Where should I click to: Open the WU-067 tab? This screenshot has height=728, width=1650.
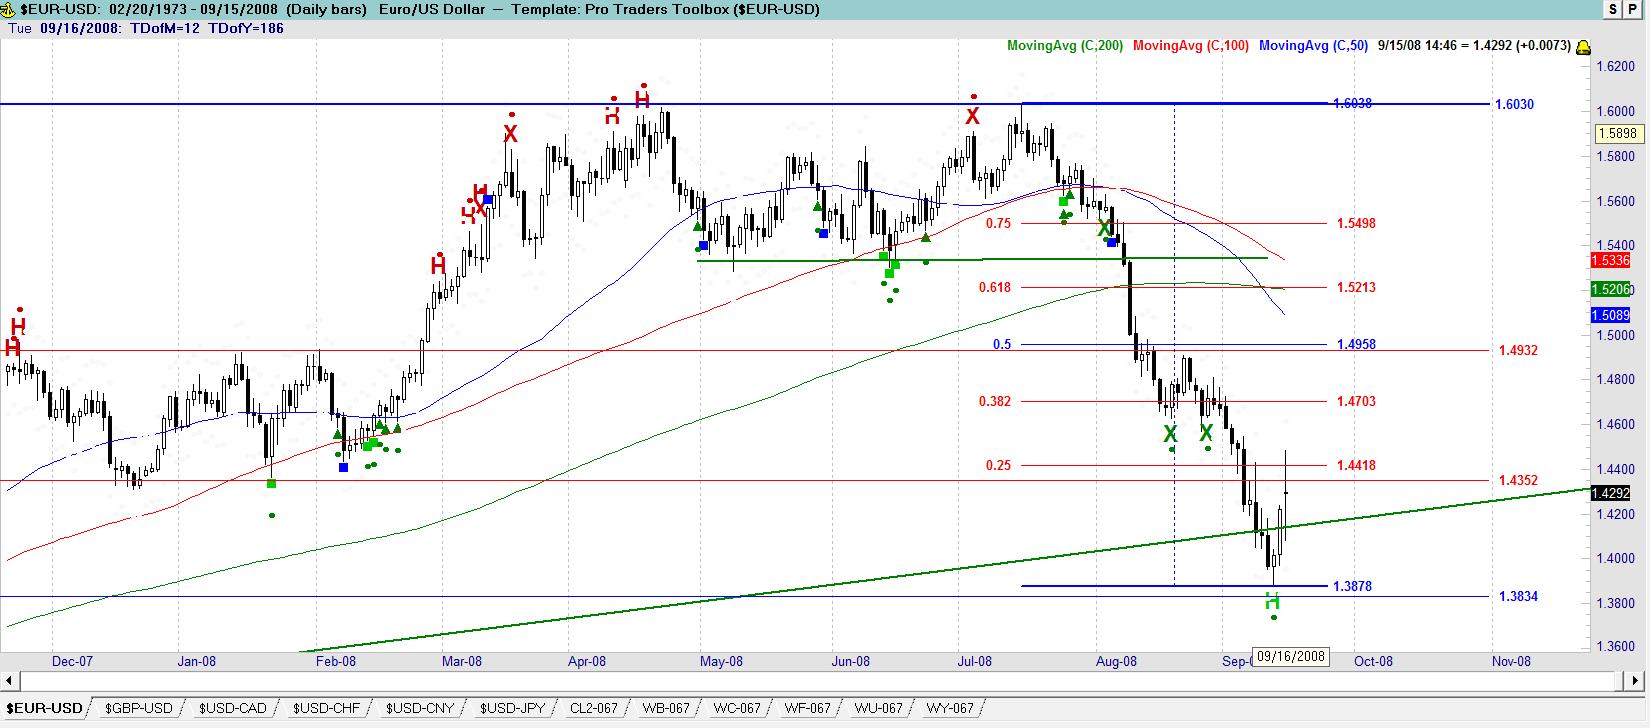[879, 708]
